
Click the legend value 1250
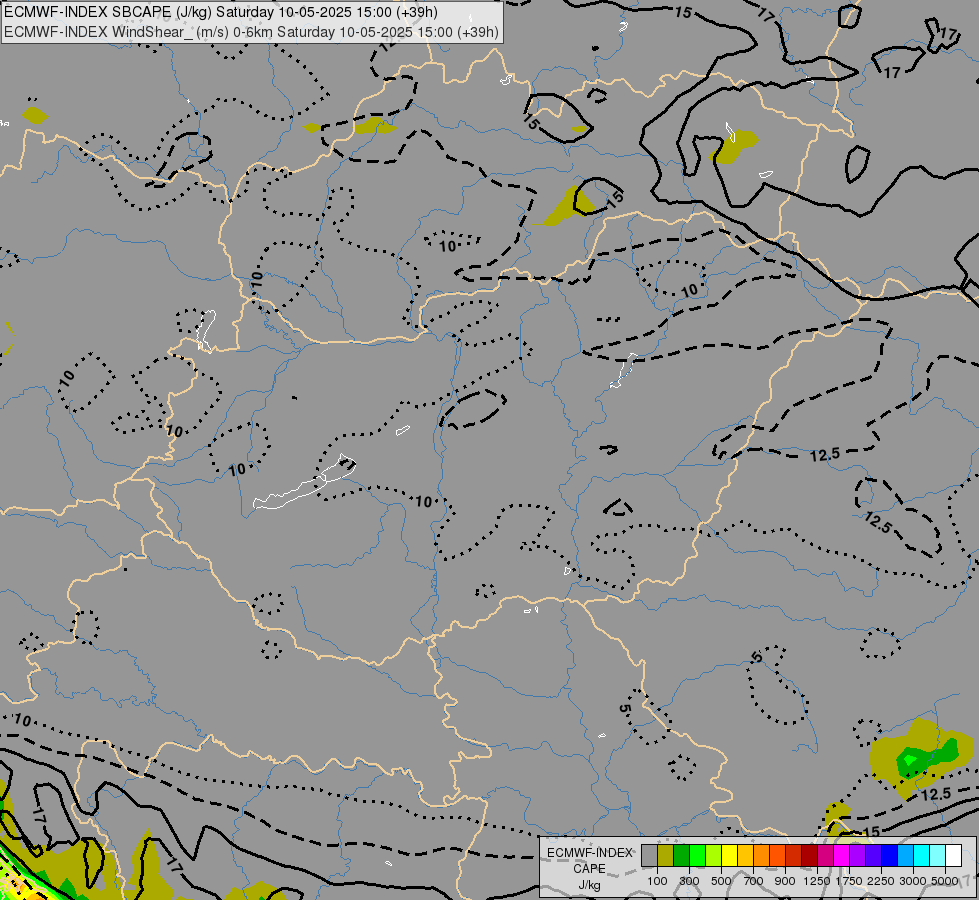[817, 881]
